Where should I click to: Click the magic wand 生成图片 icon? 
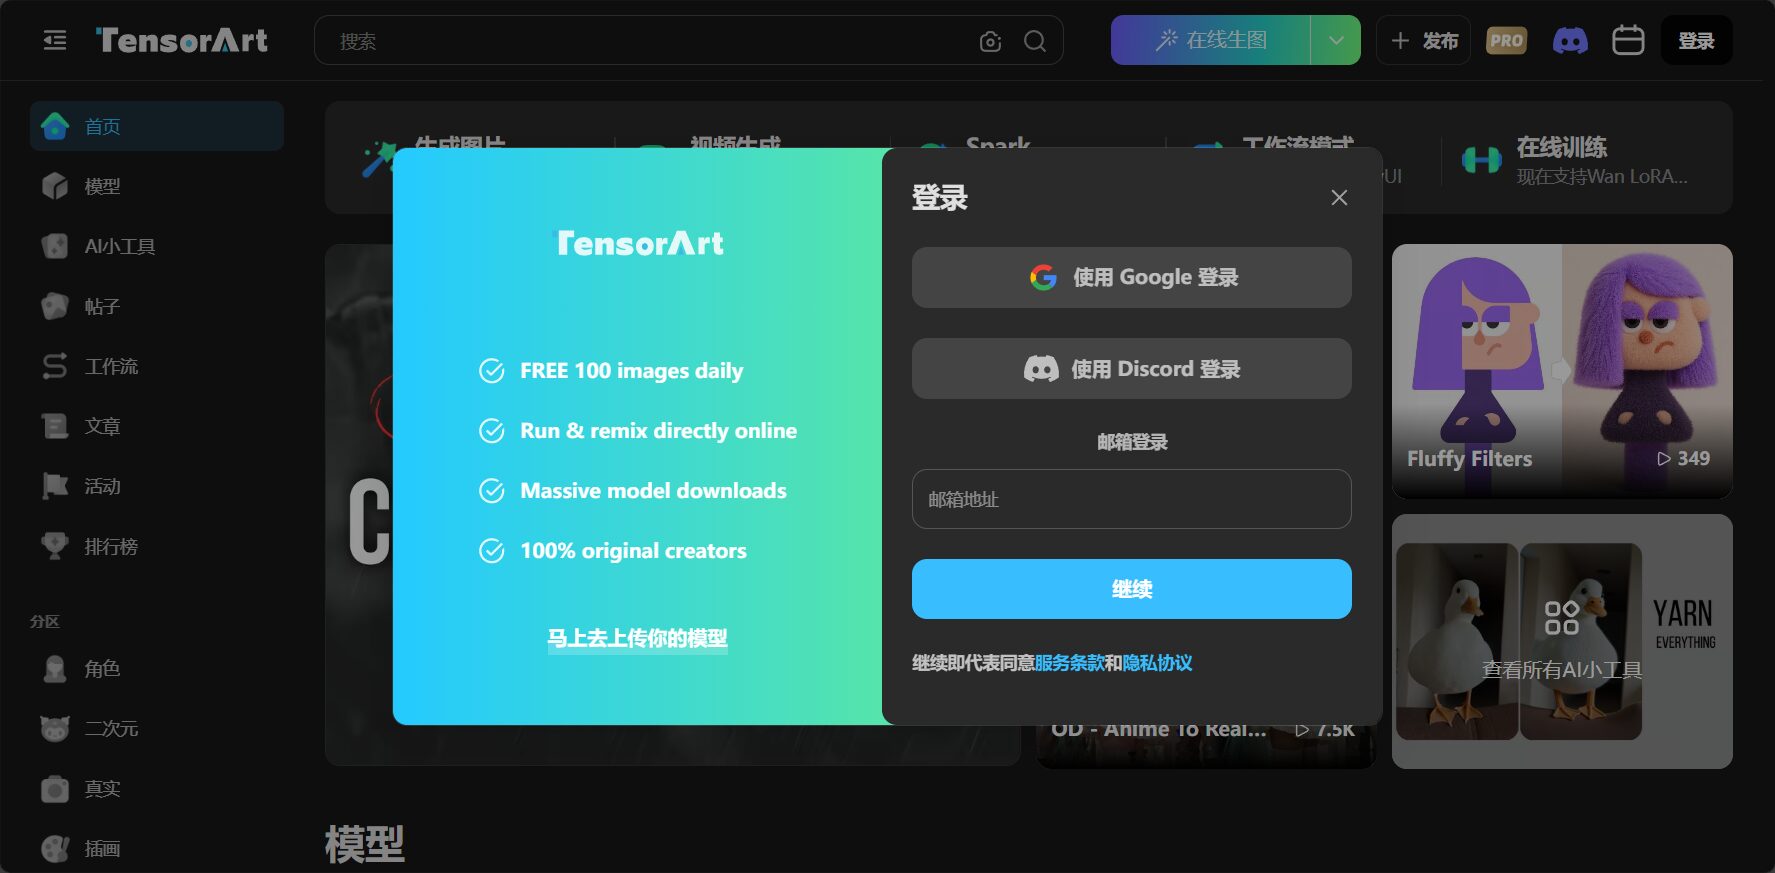click(379, 160)
